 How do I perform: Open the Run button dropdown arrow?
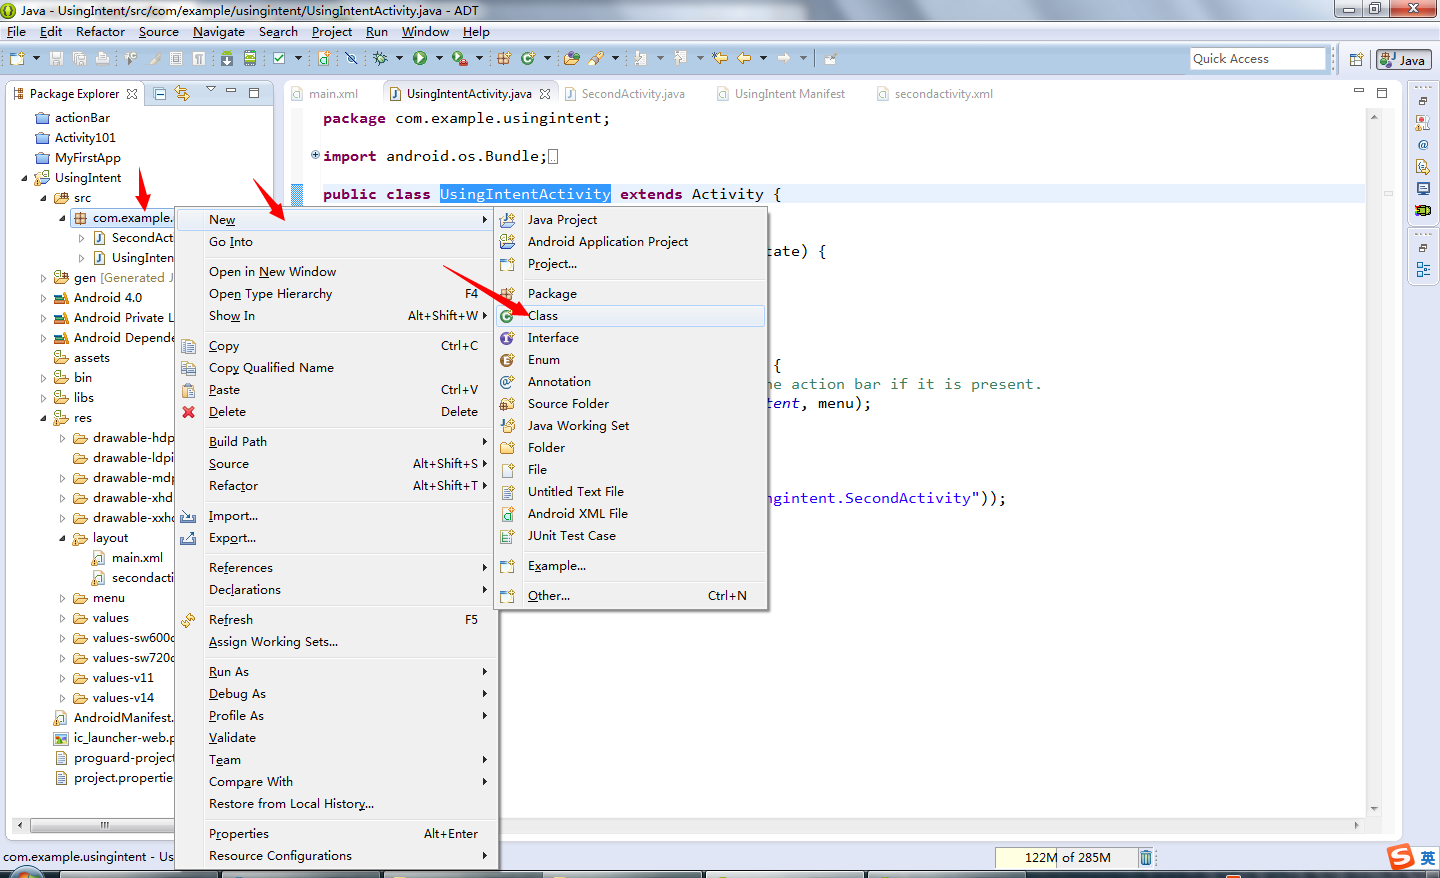(x=439, y=58)
